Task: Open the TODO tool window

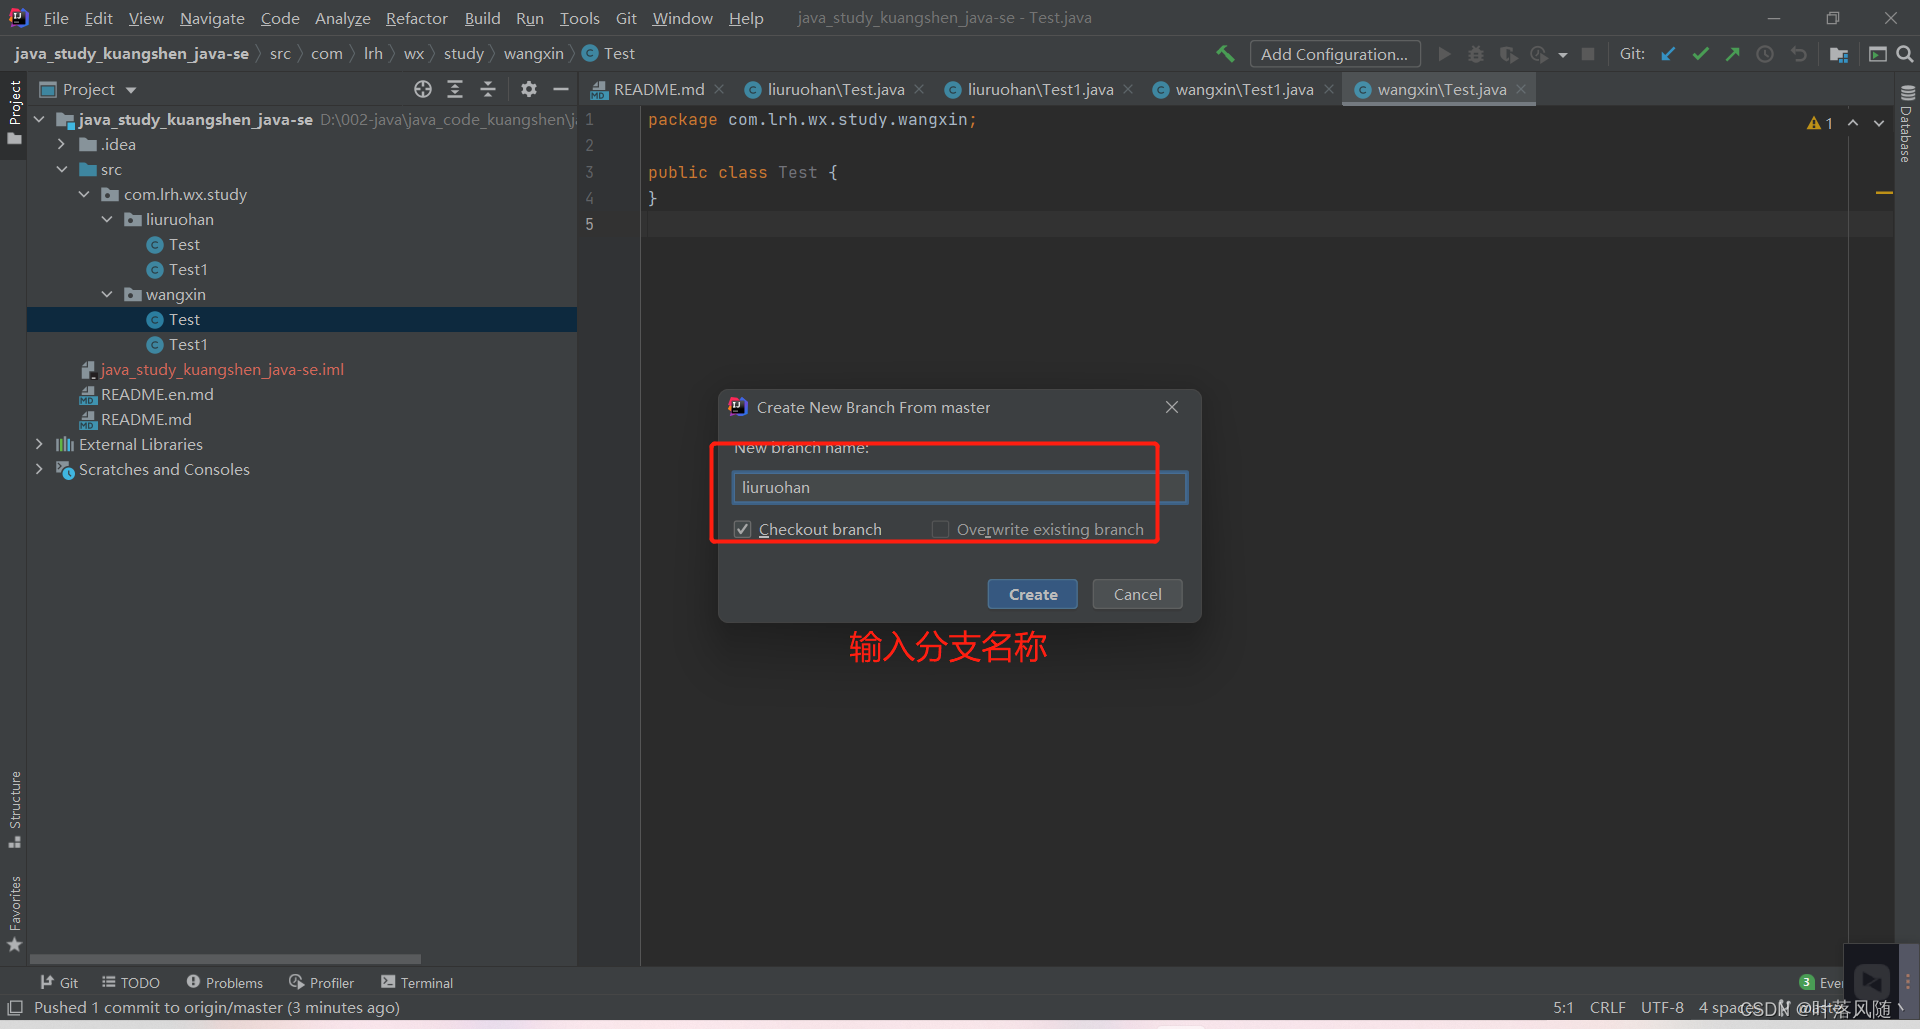Action: (x=131, y=983)
